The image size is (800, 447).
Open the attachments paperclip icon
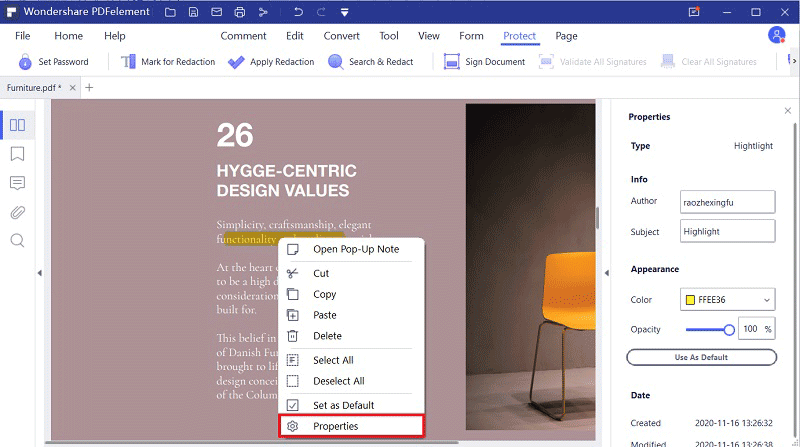coord(17,212)
